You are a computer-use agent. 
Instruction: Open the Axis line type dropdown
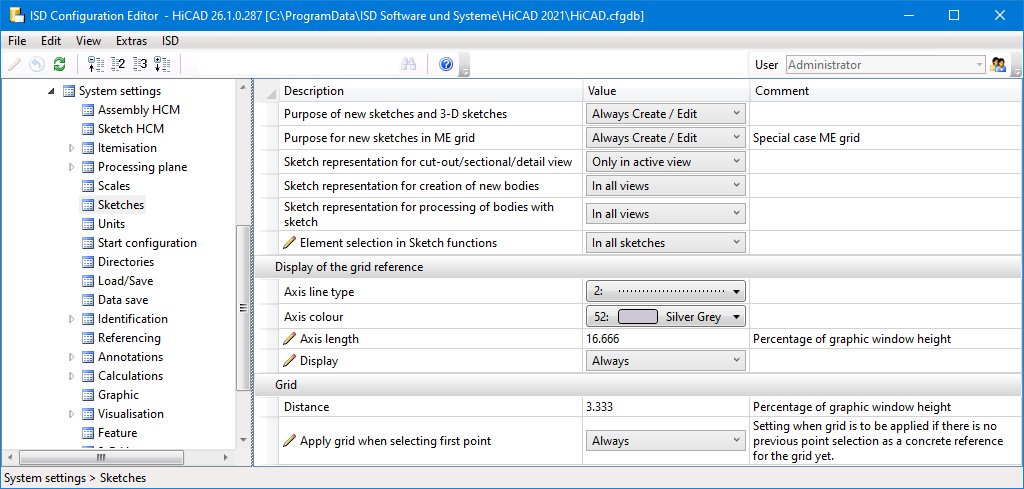pyautogui.click(x=737, y=292)
